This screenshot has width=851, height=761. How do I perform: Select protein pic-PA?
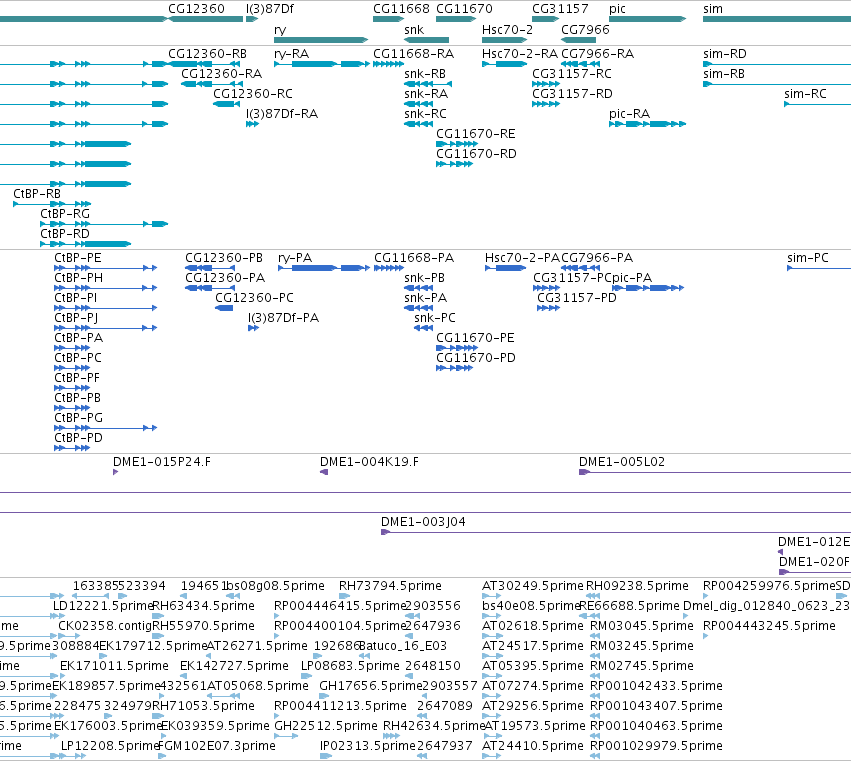(632, 278)
